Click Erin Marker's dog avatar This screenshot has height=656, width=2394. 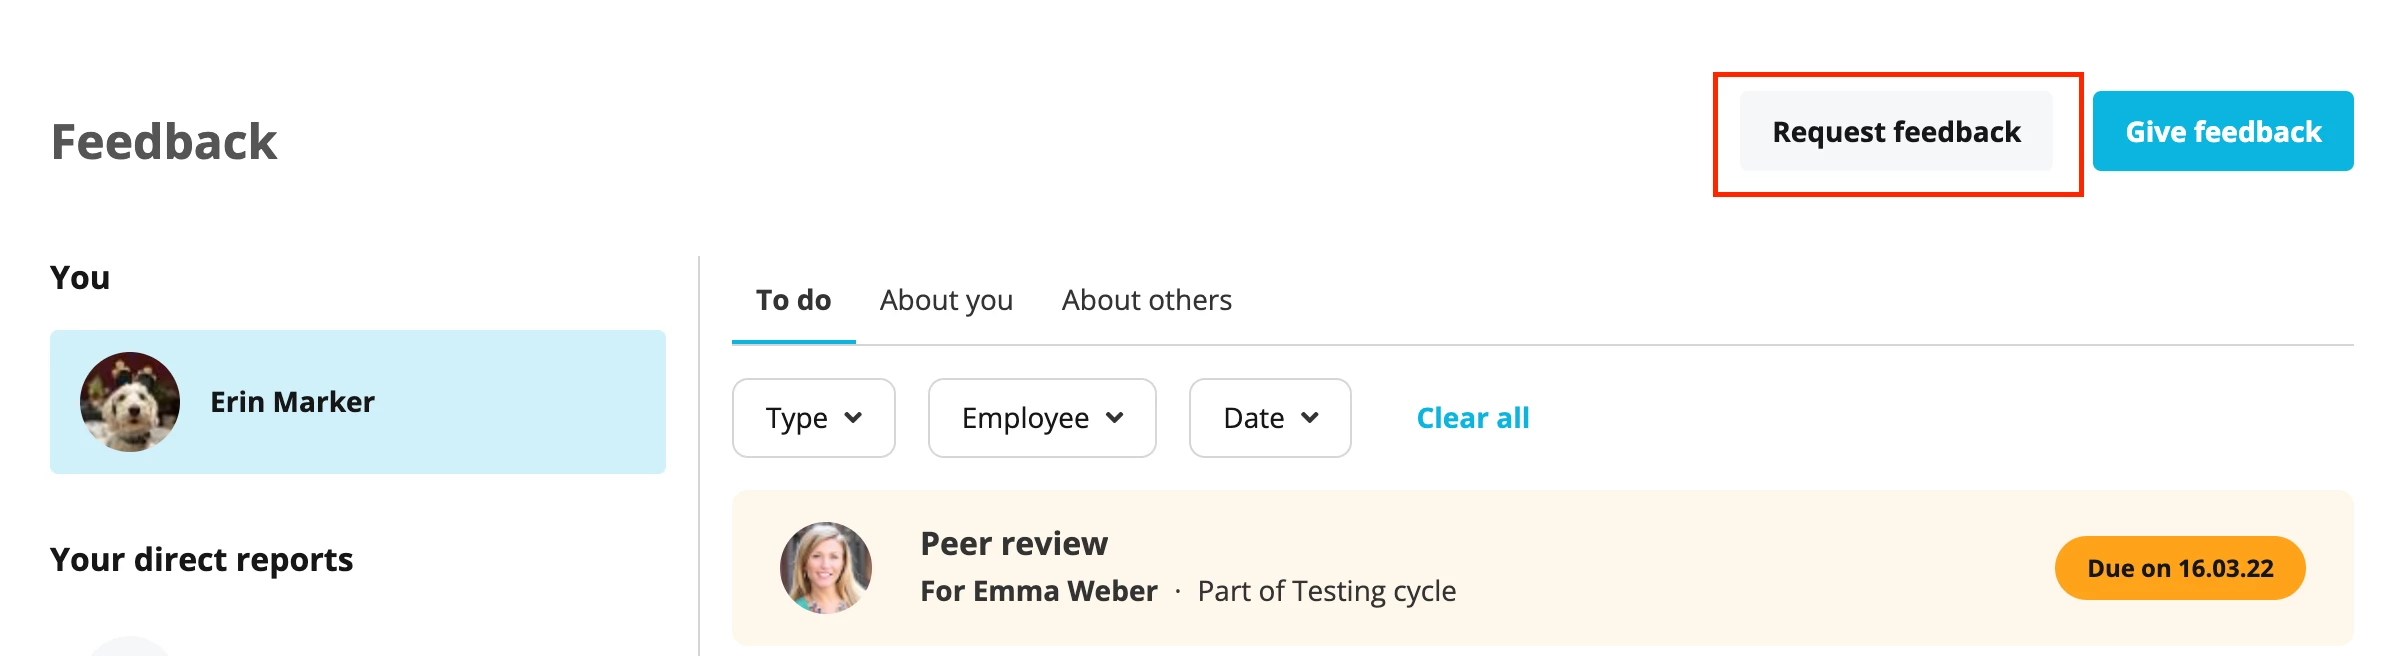click(130, 402)
